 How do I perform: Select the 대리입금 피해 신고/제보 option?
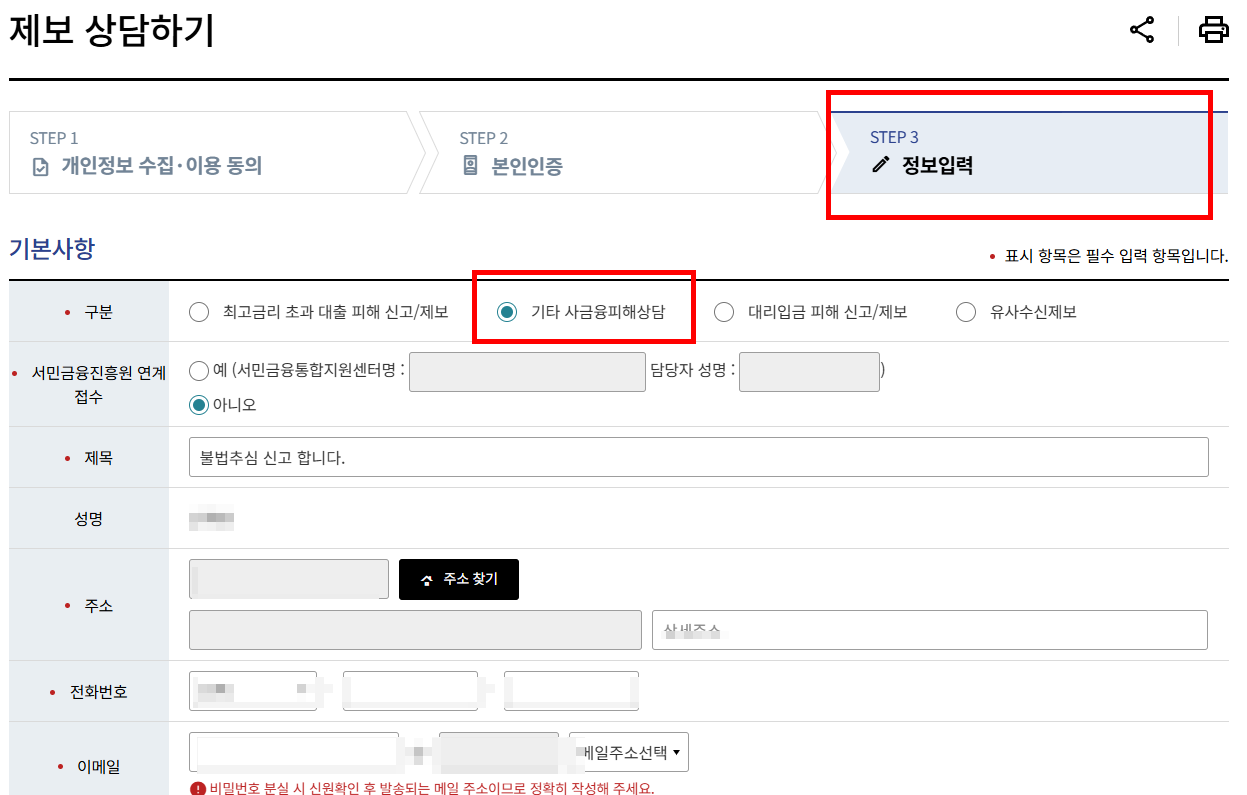pos(724,311)
